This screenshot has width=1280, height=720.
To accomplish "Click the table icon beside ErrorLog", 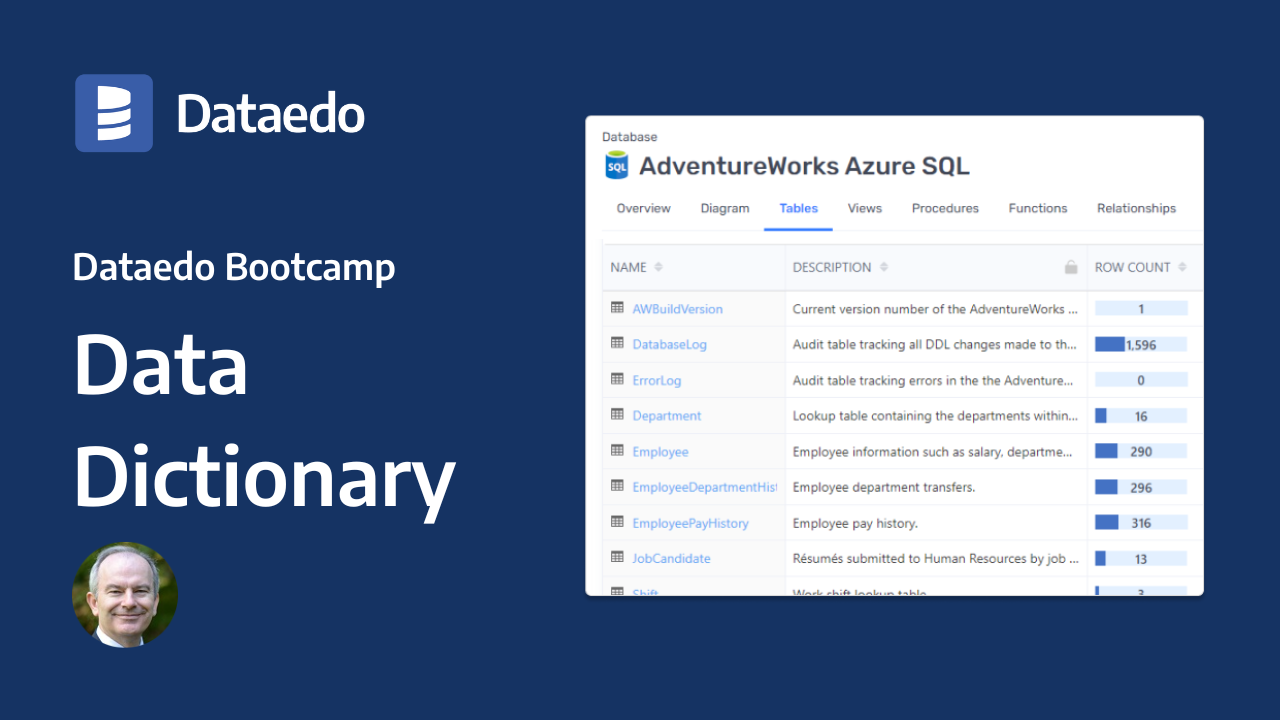I will point(617,379).
